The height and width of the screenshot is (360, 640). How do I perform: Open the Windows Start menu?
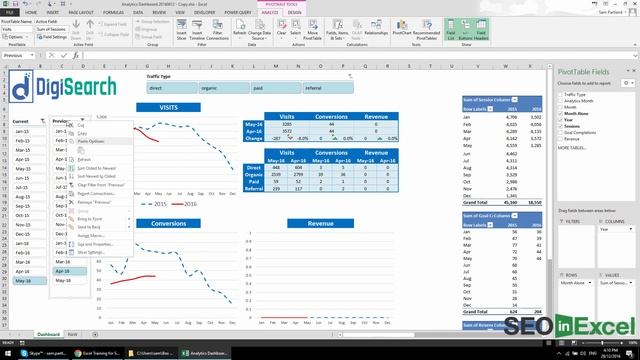pos(8,353)
